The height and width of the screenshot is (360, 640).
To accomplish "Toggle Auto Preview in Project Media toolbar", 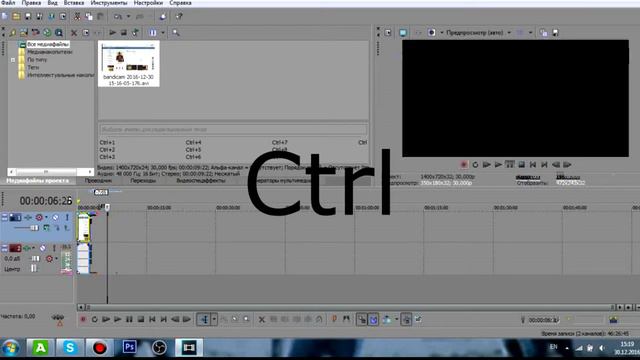I will [135, 33].
